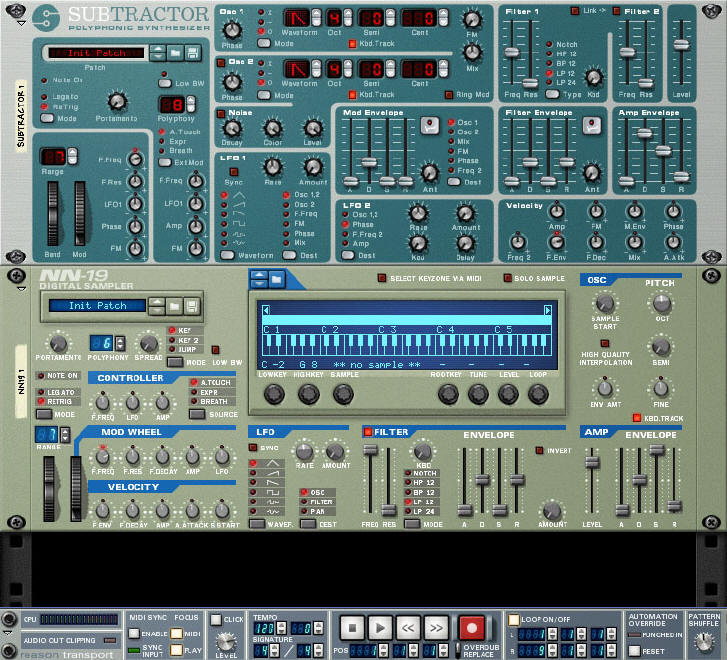This screenshot has height=660, width=727.
Task: Click the Filter 1 Freq slider
Action: (512, 50)
